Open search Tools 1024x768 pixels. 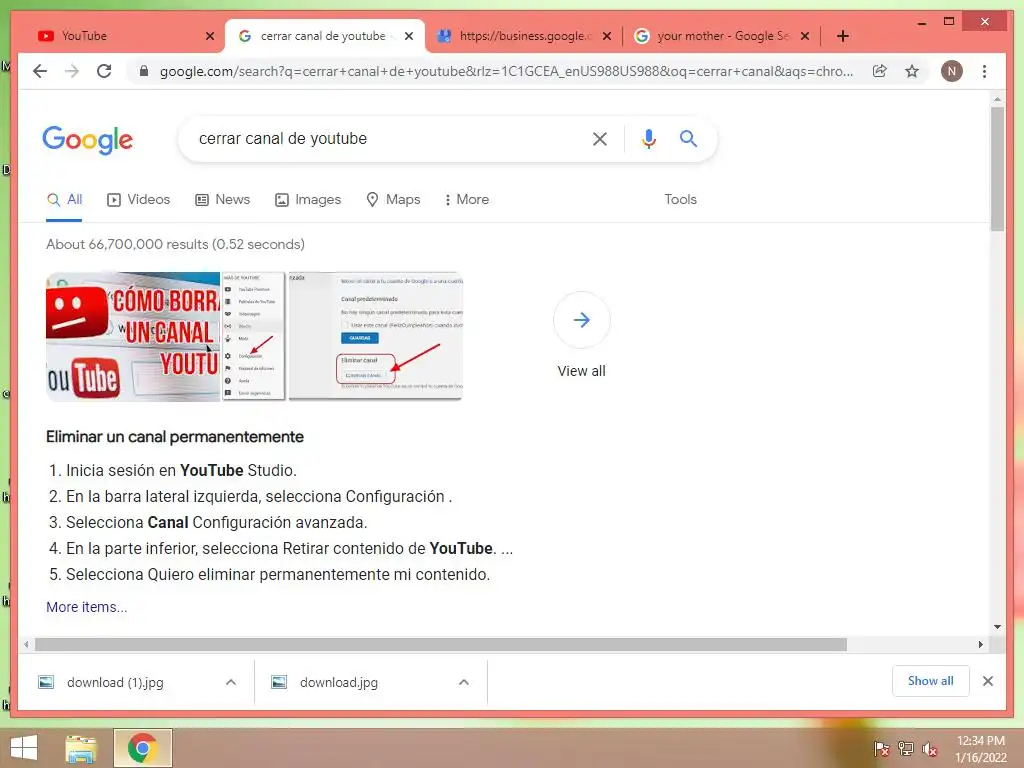680,199
